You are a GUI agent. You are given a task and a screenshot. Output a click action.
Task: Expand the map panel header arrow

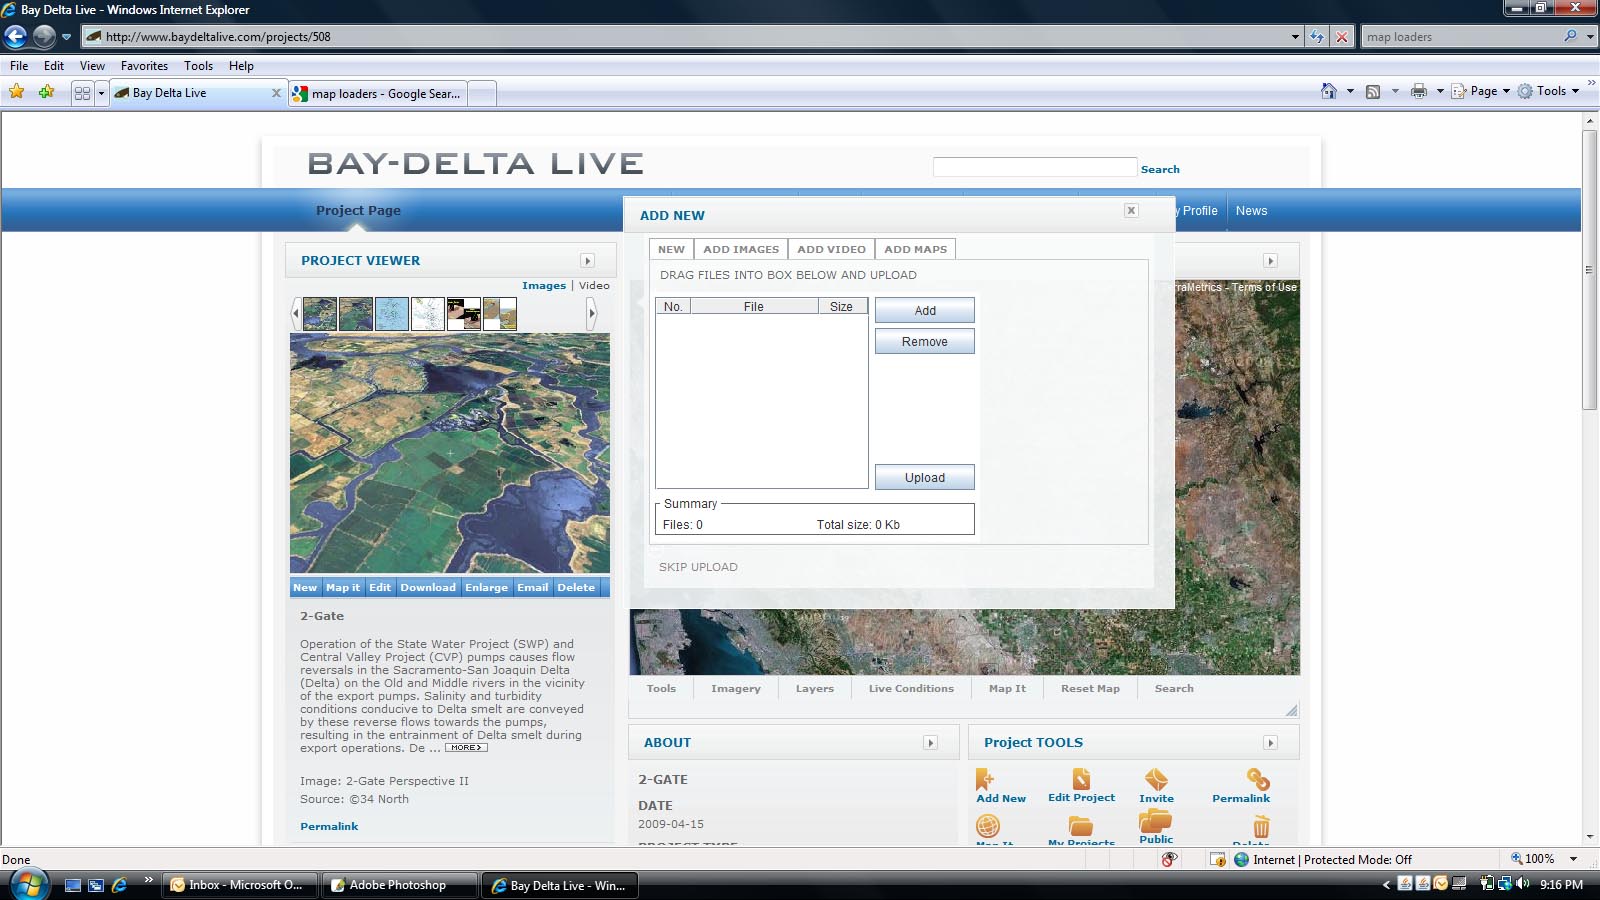point(1270,261)
